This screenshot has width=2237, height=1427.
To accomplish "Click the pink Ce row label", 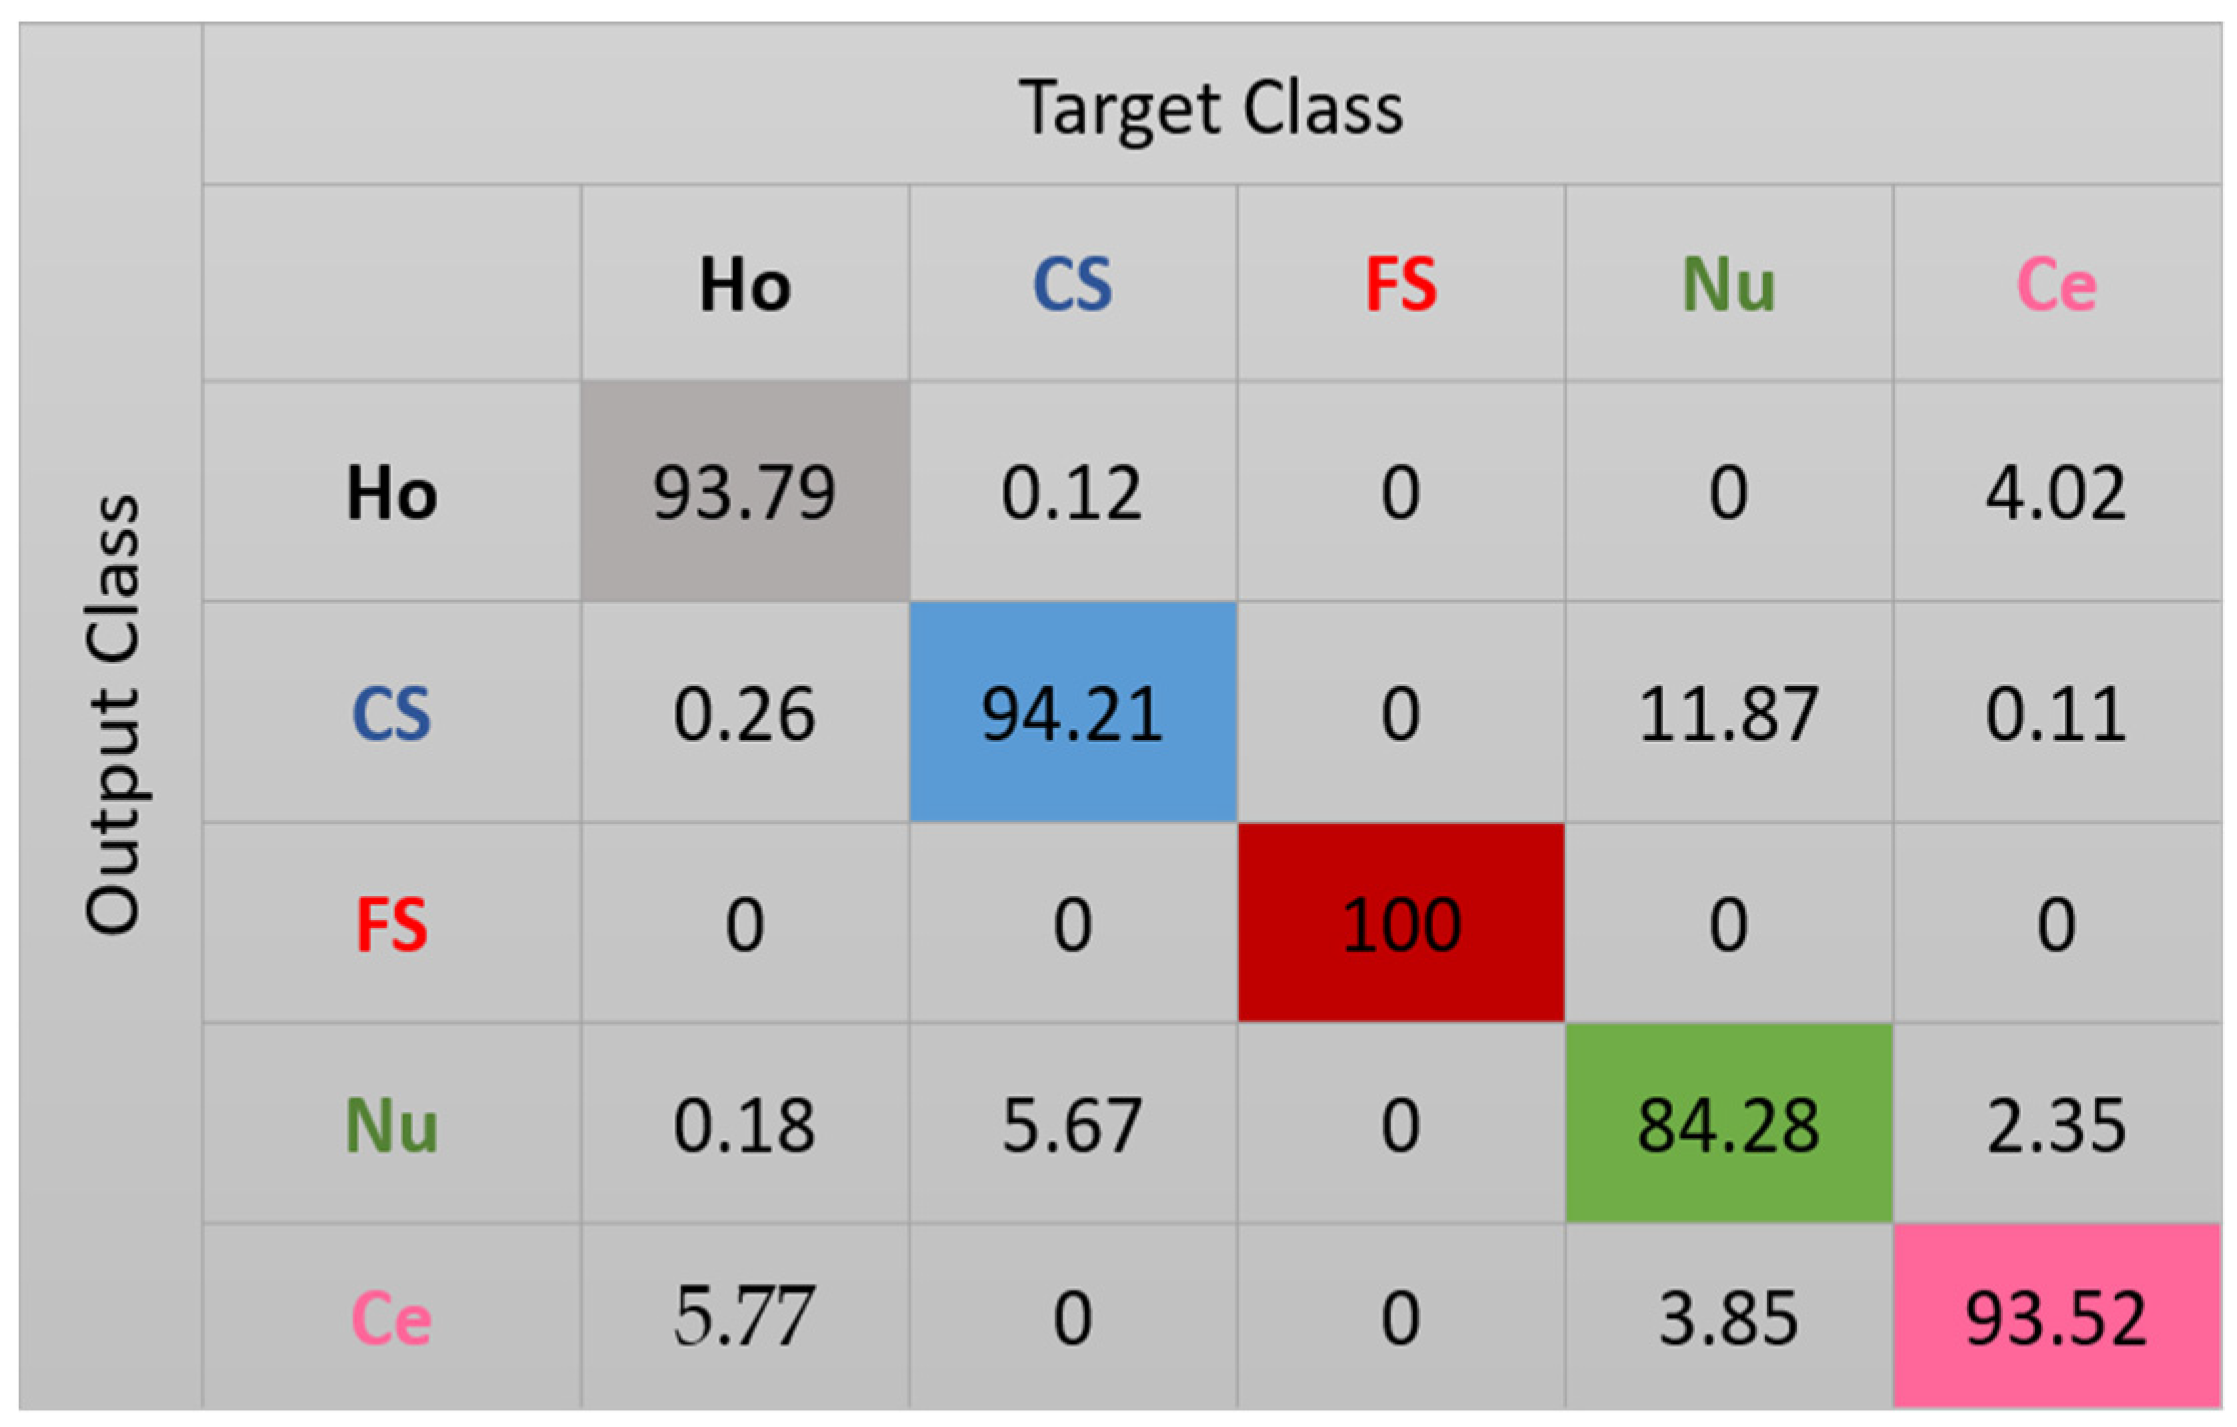I will [x=391, y=1318].
